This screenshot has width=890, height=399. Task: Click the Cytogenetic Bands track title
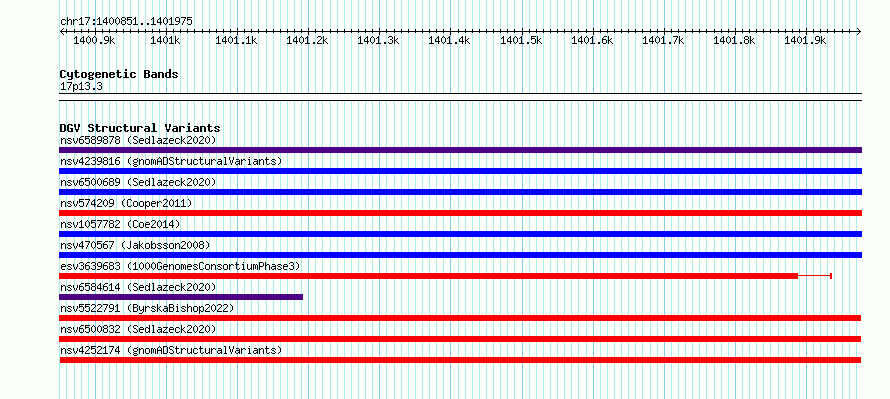(119, 74)
